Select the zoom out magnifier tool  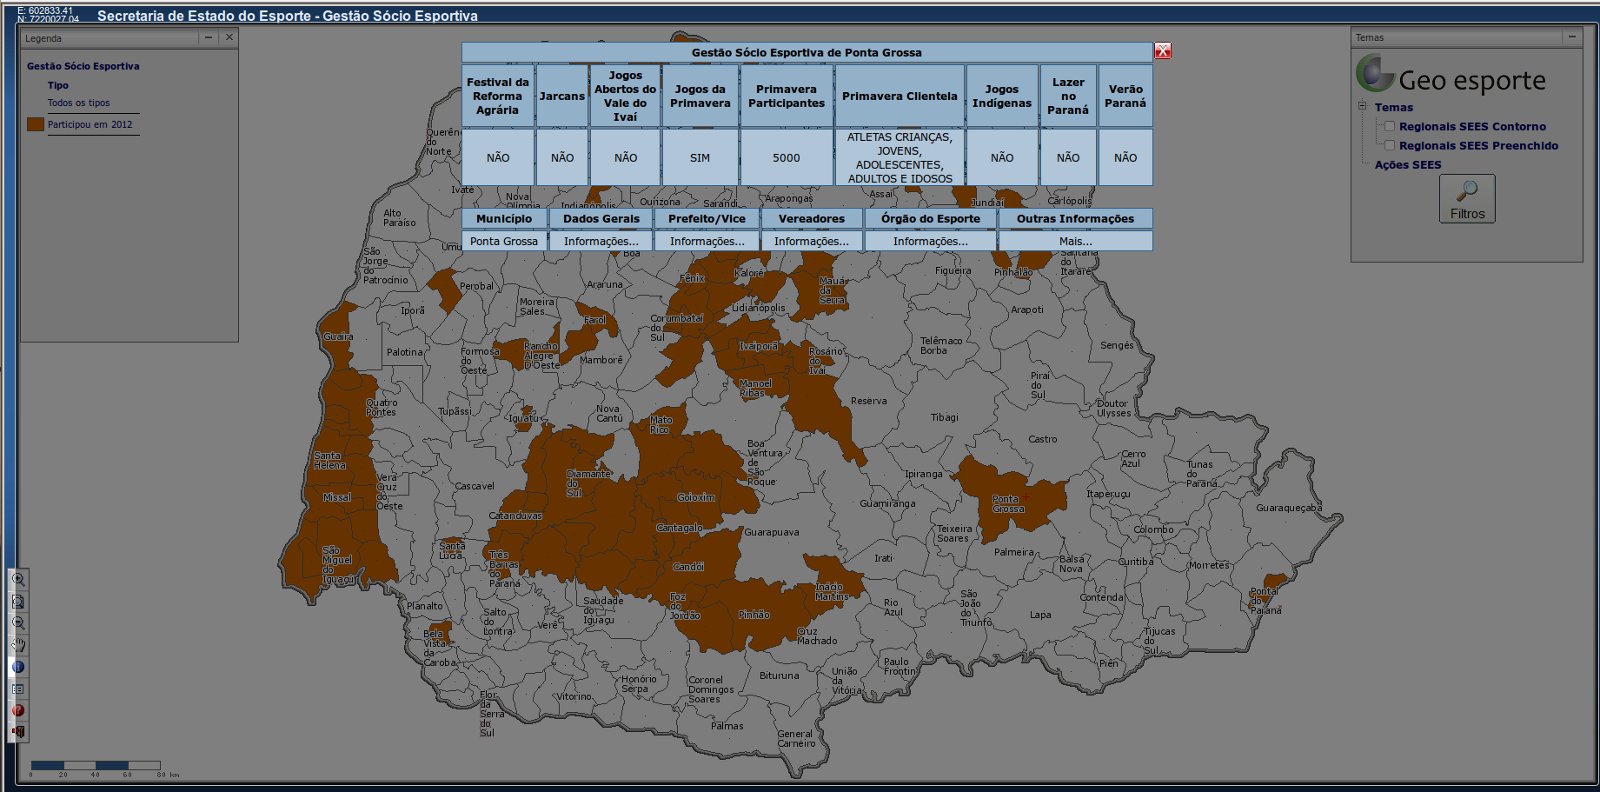(x=18, y=623)
